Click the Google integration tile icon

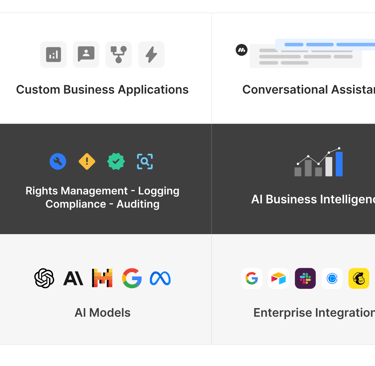coord(252,278)
